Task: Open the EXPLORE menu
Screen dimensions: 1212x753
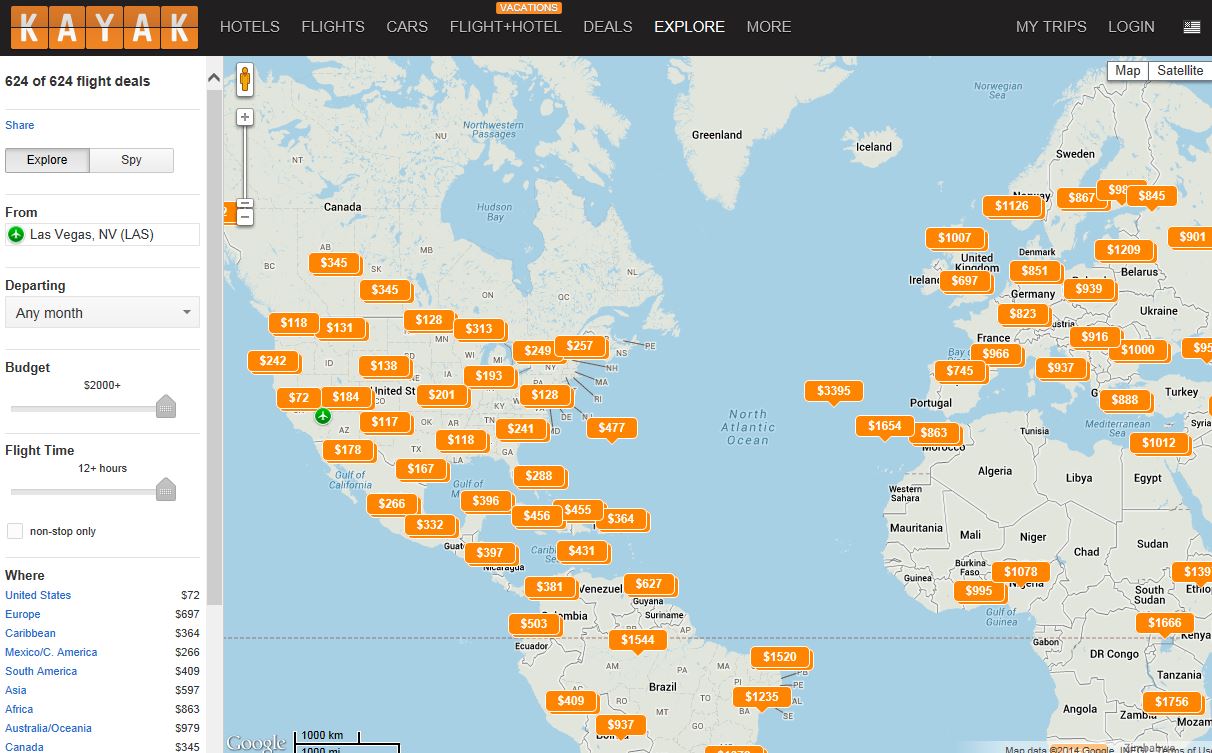Action: tap(689, 27)
